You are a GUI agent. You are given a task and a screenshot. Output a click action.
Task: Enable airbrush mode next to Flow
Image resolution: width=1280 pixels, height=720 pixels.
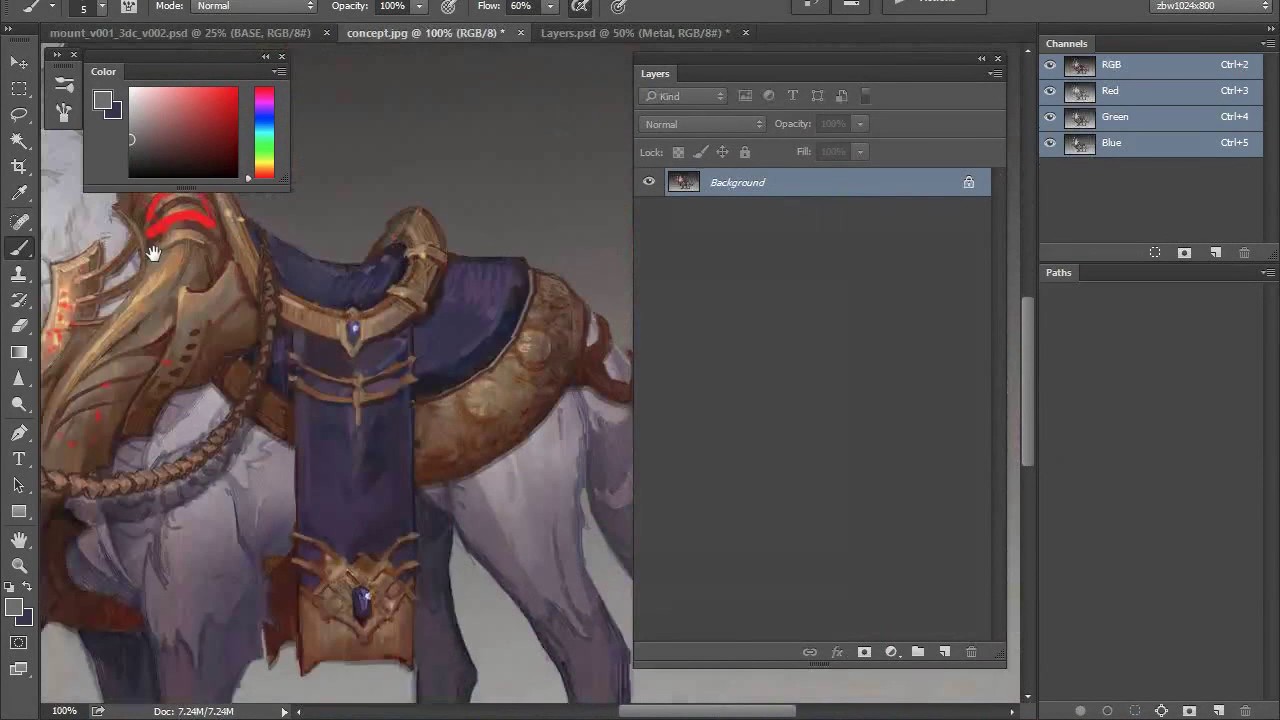click(x=579, y=6)
